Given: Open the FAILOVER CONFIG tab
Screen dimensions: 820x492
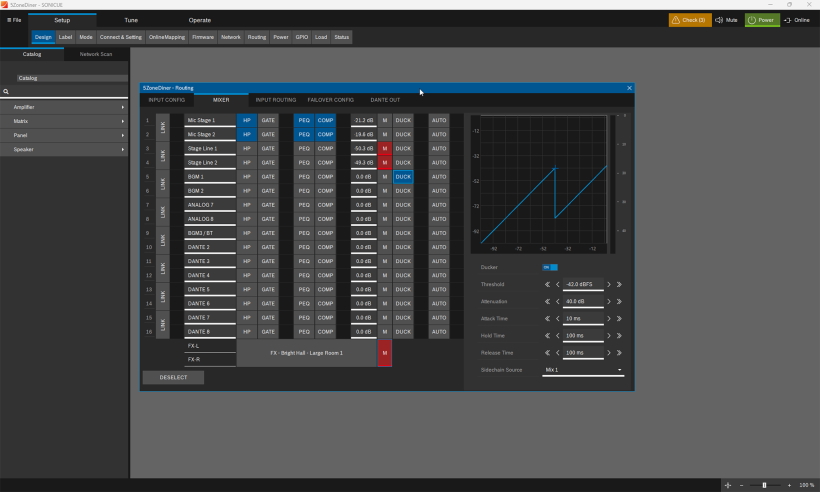Looking at the screenshot, I should tap(331, 100).
